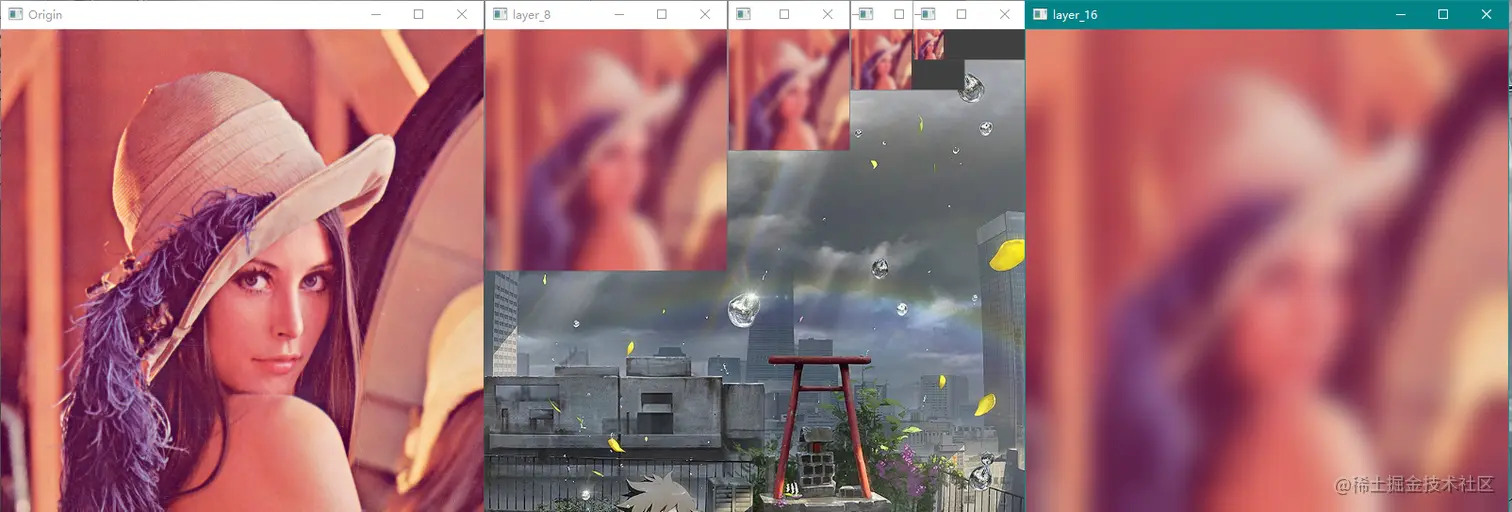
Task: Click the "Origin" title text
Action: (x=45, y=15)
